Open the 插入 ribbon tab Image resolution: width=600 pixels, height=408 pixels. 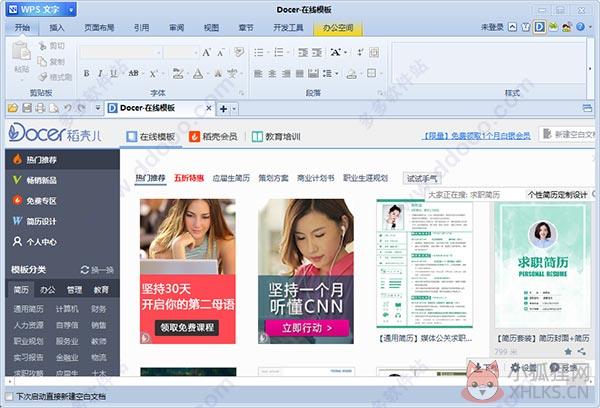(57, 28)
